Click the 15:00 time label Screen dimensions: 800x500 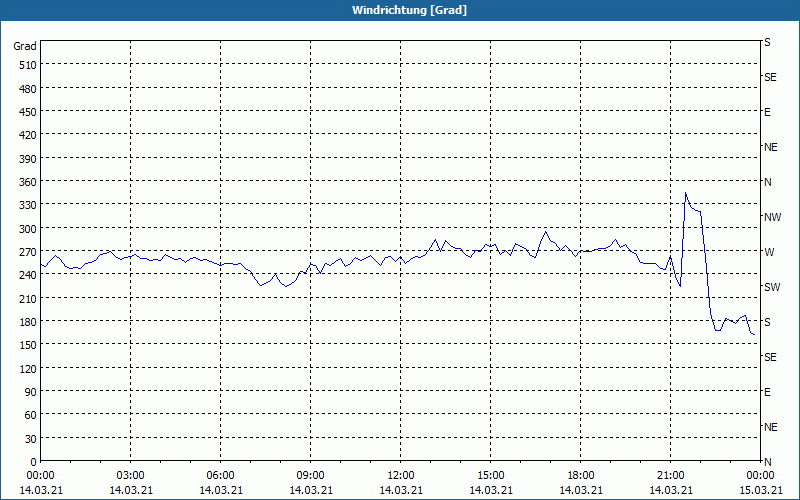click(x=491, y=476)
